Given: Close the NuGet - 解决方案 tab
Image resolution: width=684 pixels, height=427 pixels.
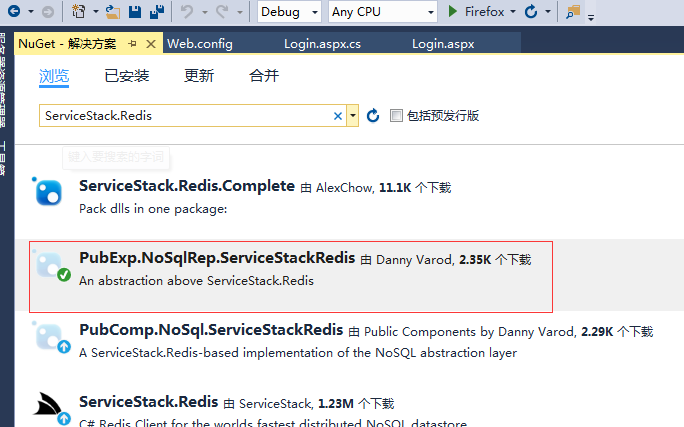Looking at the screenshot, I should [151, 44].
